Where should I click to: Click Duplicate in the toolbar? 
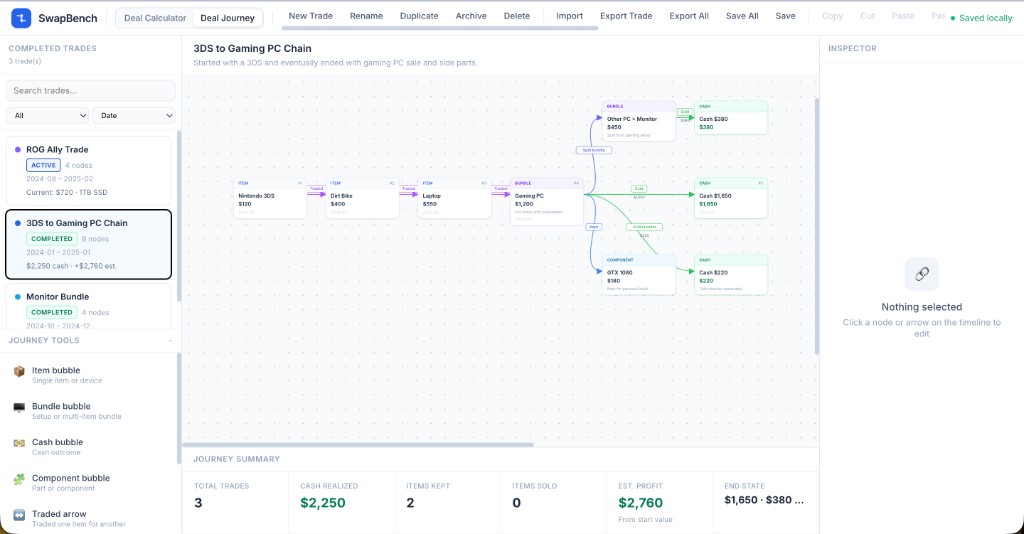tap(419, 16)
